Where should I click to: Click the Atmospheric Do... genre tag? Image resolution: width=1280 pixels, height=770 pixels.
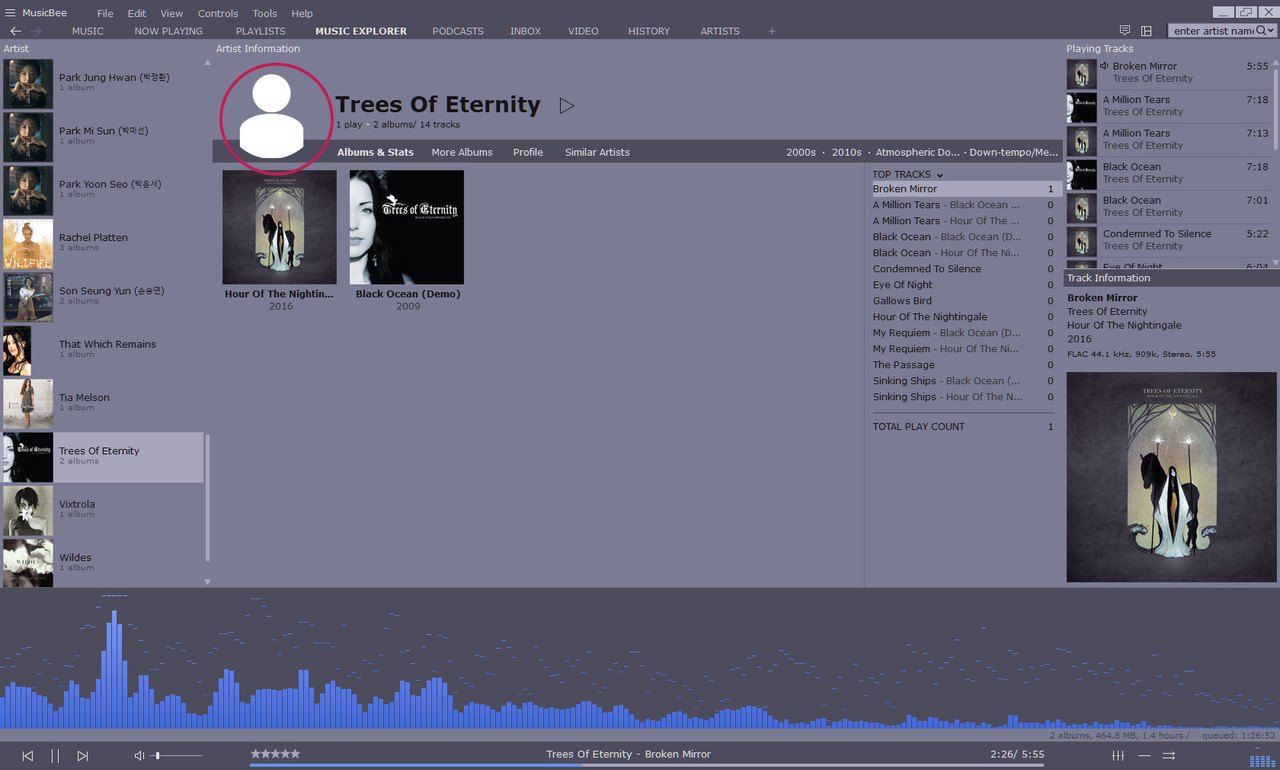click(x=918, y=152)
